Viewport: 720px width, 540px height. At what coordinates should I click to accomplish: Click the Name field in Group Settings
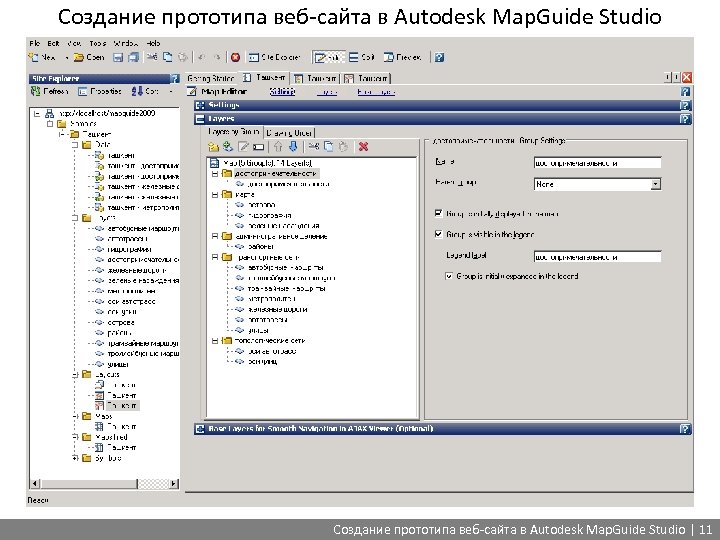(597, 163)
